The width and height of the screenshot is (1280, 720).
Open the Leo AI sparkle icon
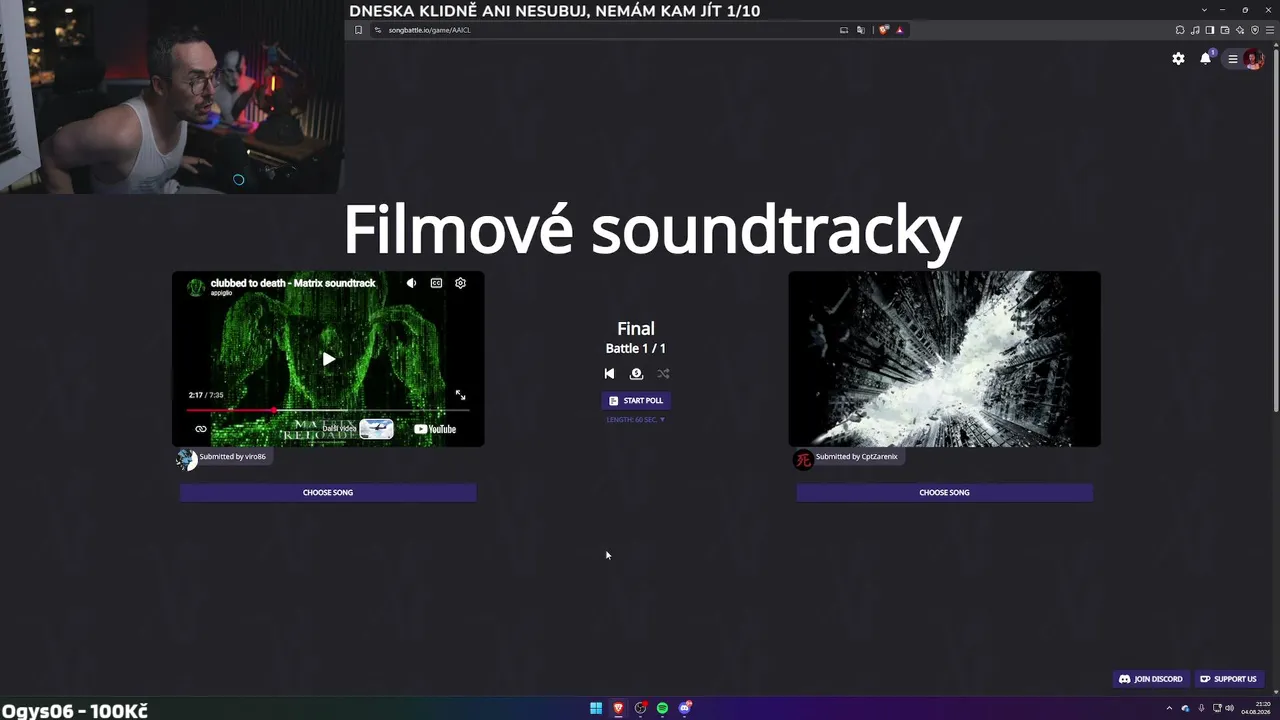pos(1240,30)
